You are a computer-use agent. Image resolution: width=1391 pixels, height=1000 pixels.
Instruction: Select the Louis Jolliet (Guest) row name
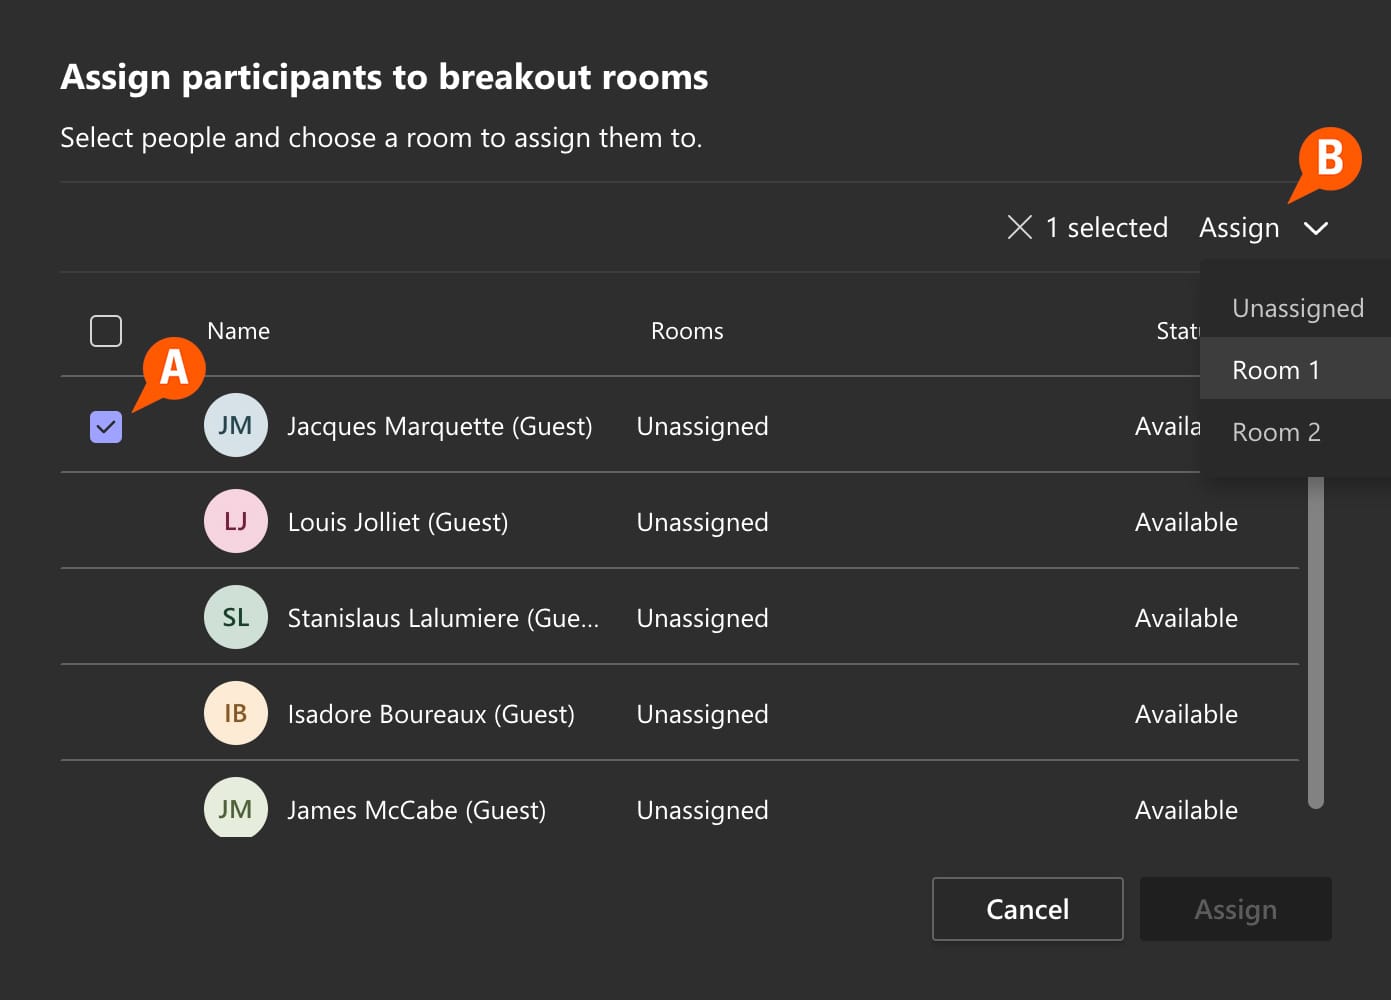click(x=398, y=522)
